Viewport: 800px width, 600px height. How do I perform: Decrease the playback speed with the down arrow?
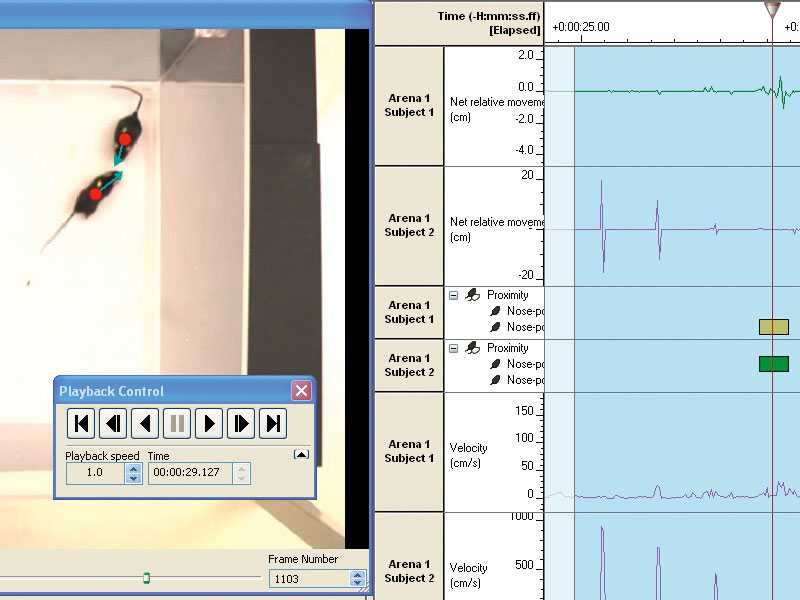point(133,478)
